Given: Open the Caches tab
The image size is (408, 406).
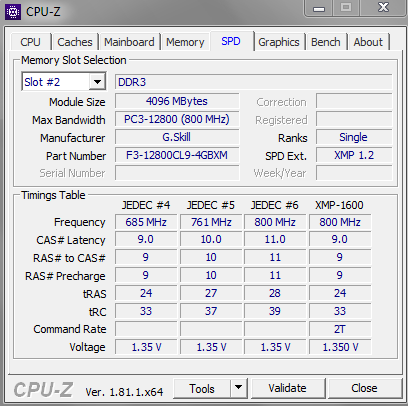Looking at the screenshot, I should [75, 42].
